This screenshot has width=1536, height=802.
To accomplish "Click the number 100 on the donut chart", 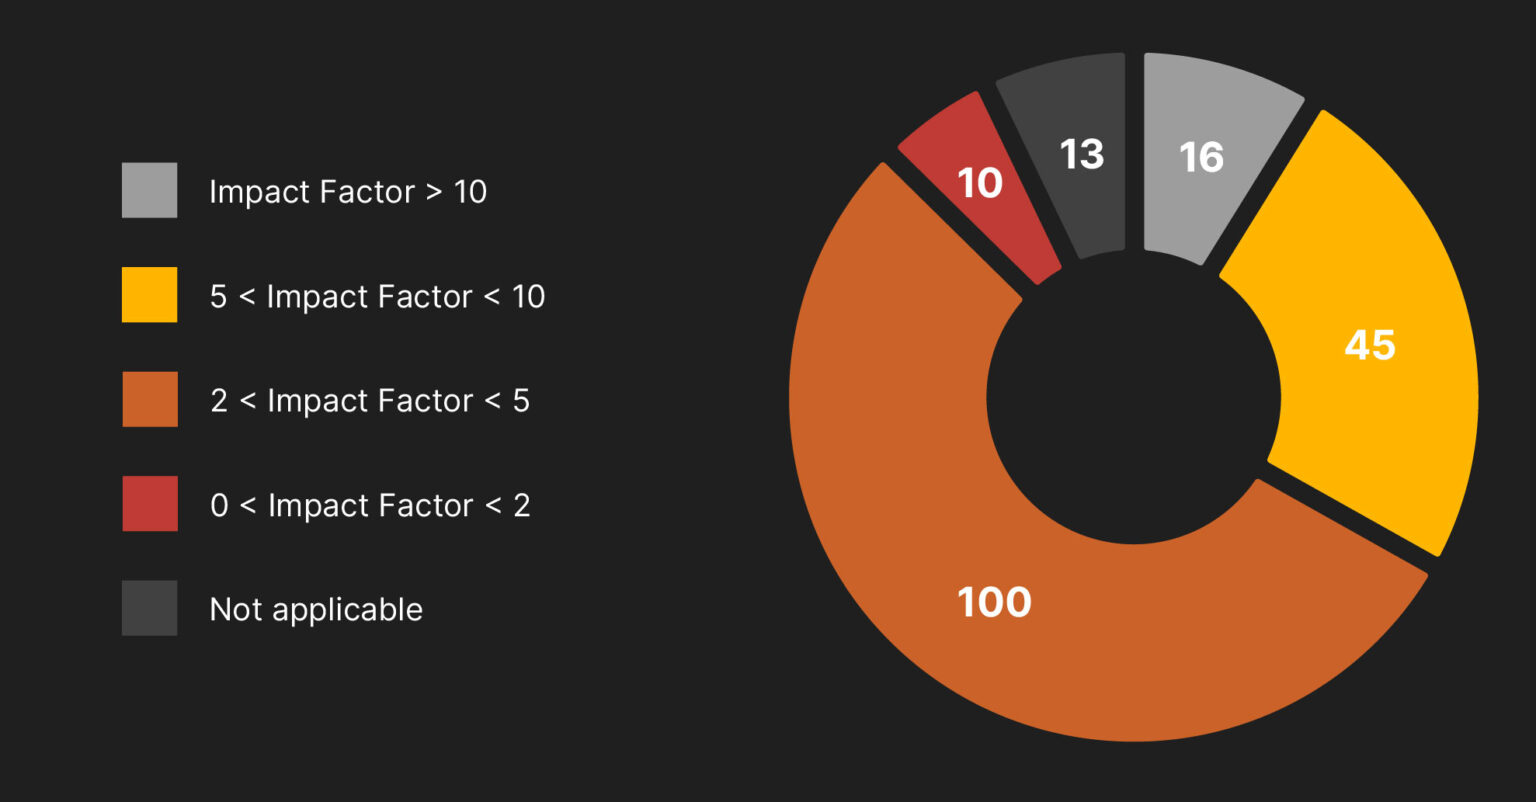I will (994, 602).
